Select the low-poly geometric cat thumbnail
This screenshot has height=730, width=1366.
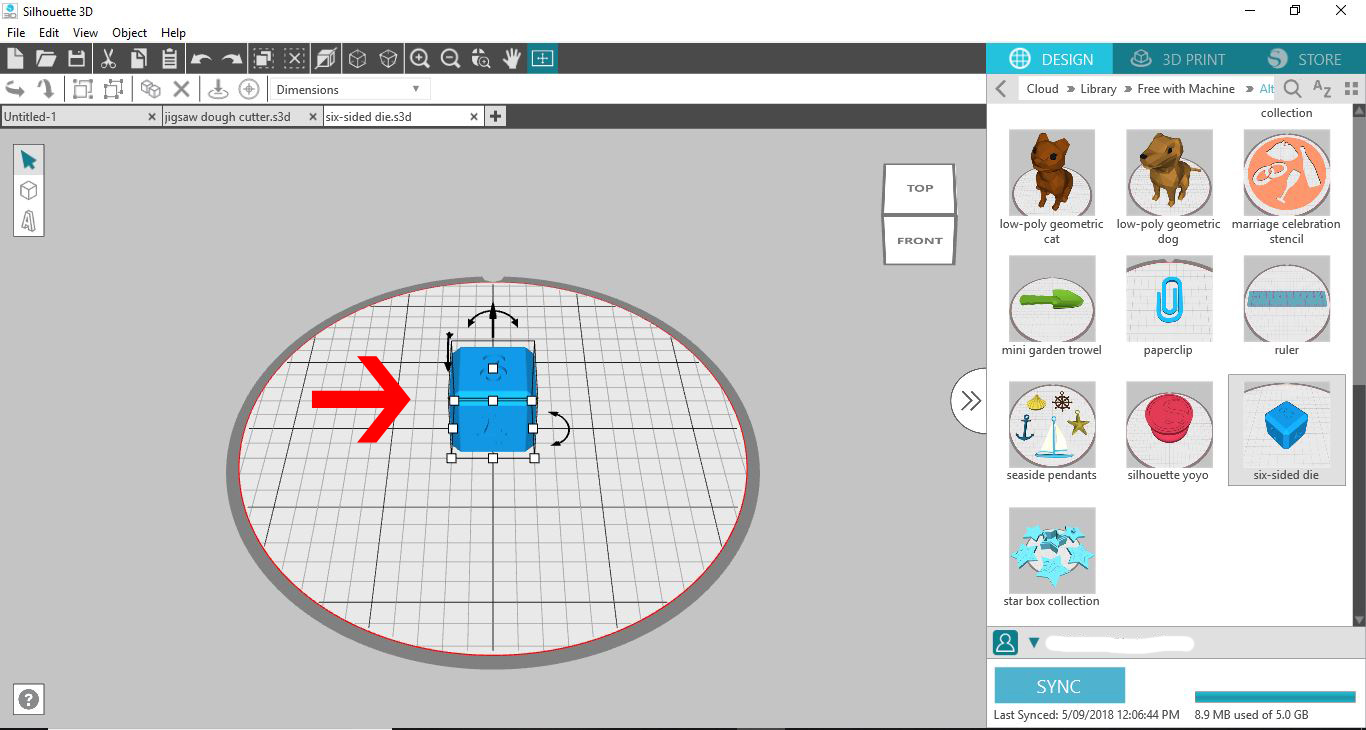[1051, 172]
